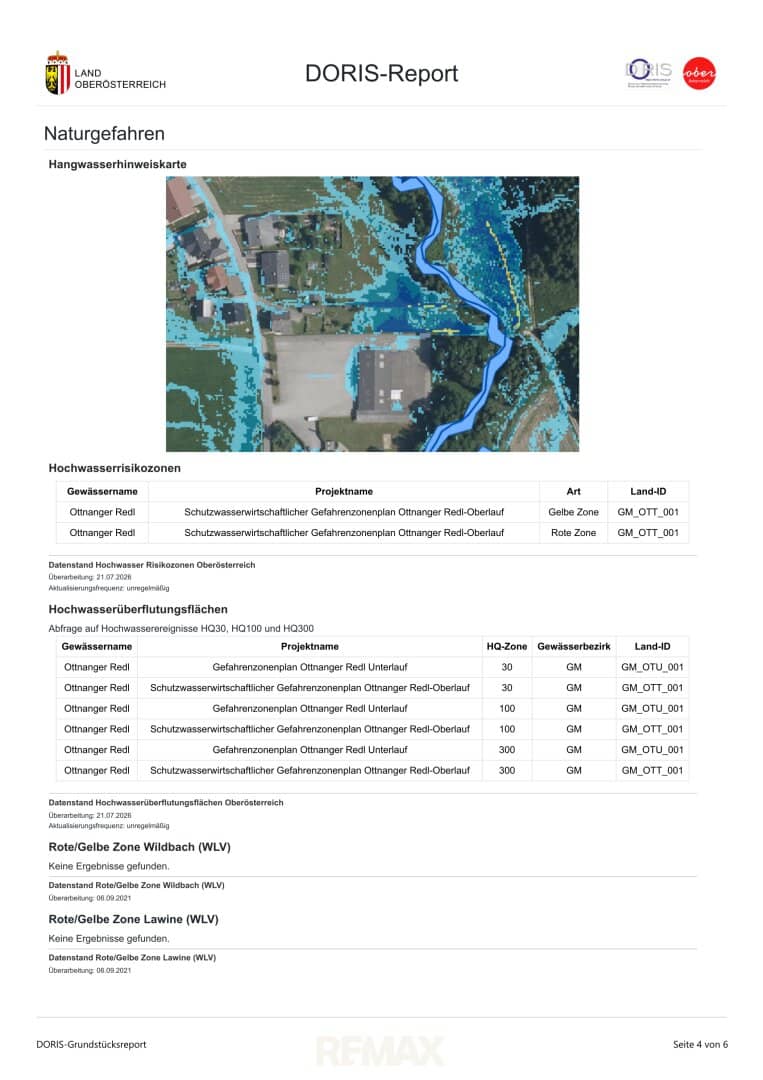Click the red circular 'ober' logo

(x=699, y=73)
